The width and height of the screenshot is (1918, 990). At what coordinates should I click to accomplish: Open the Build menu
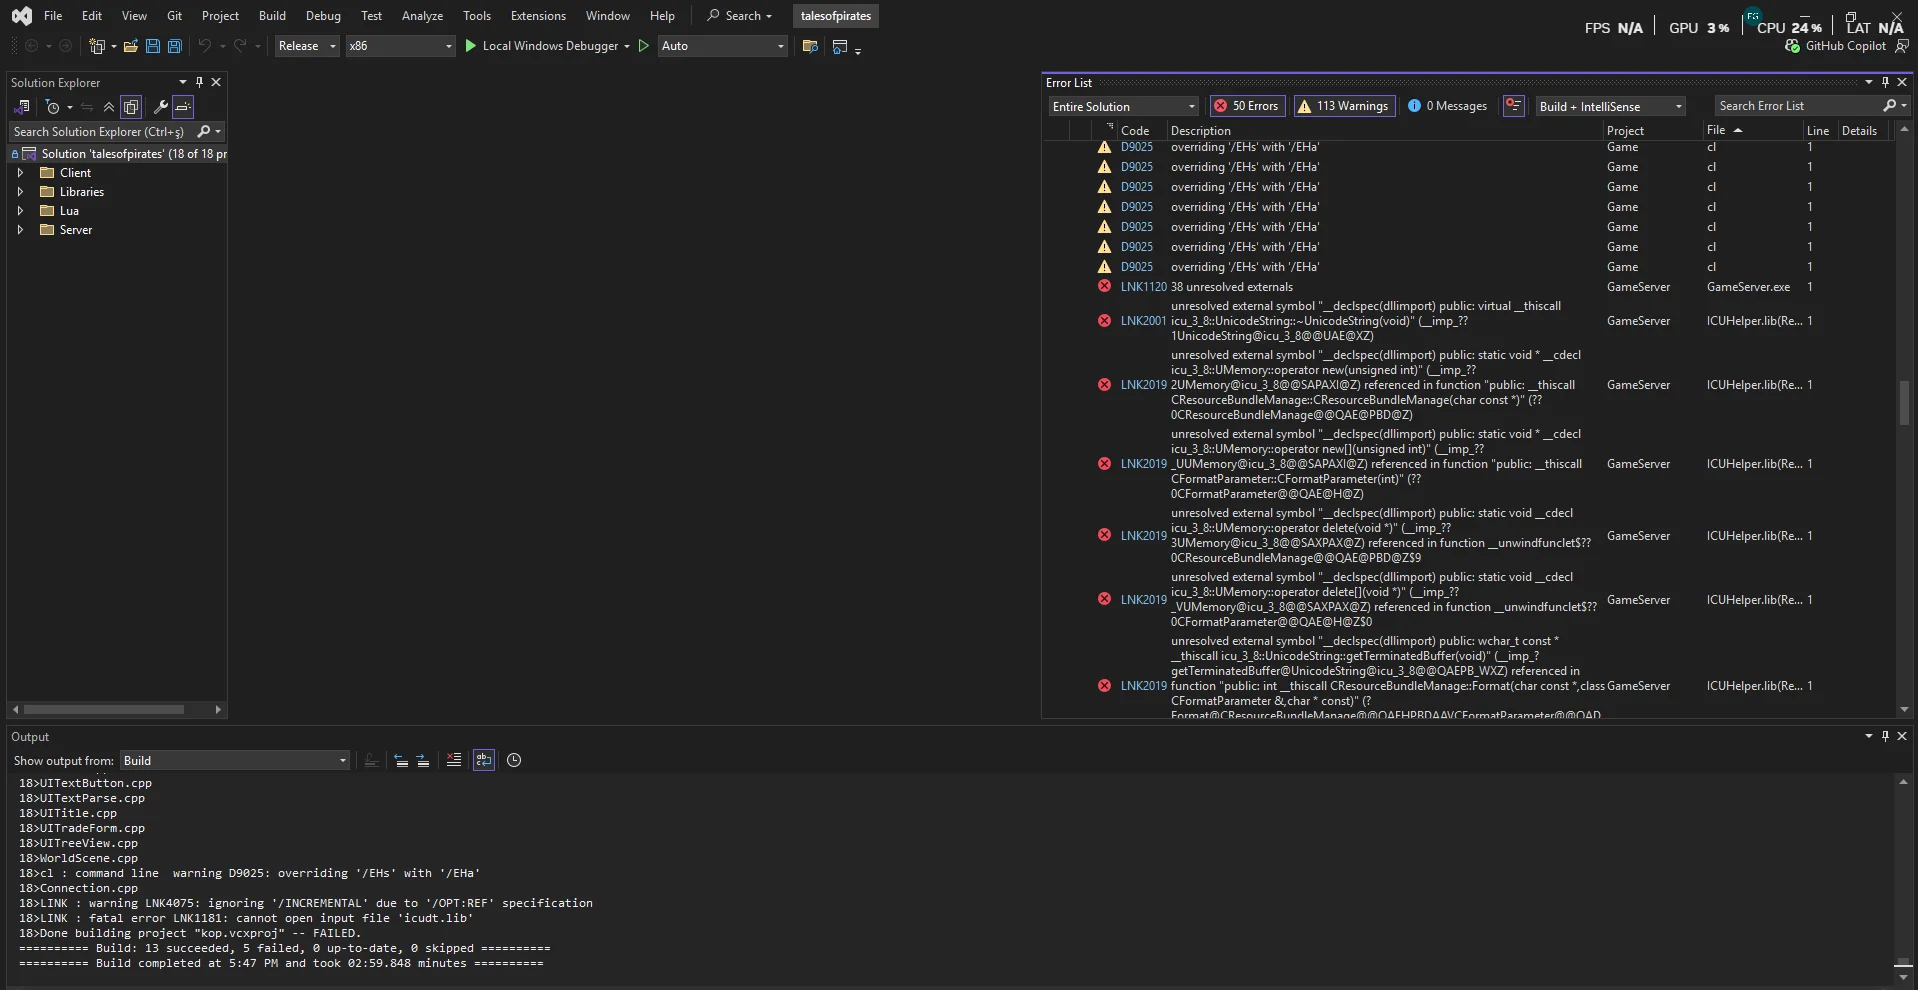point(272,16)
